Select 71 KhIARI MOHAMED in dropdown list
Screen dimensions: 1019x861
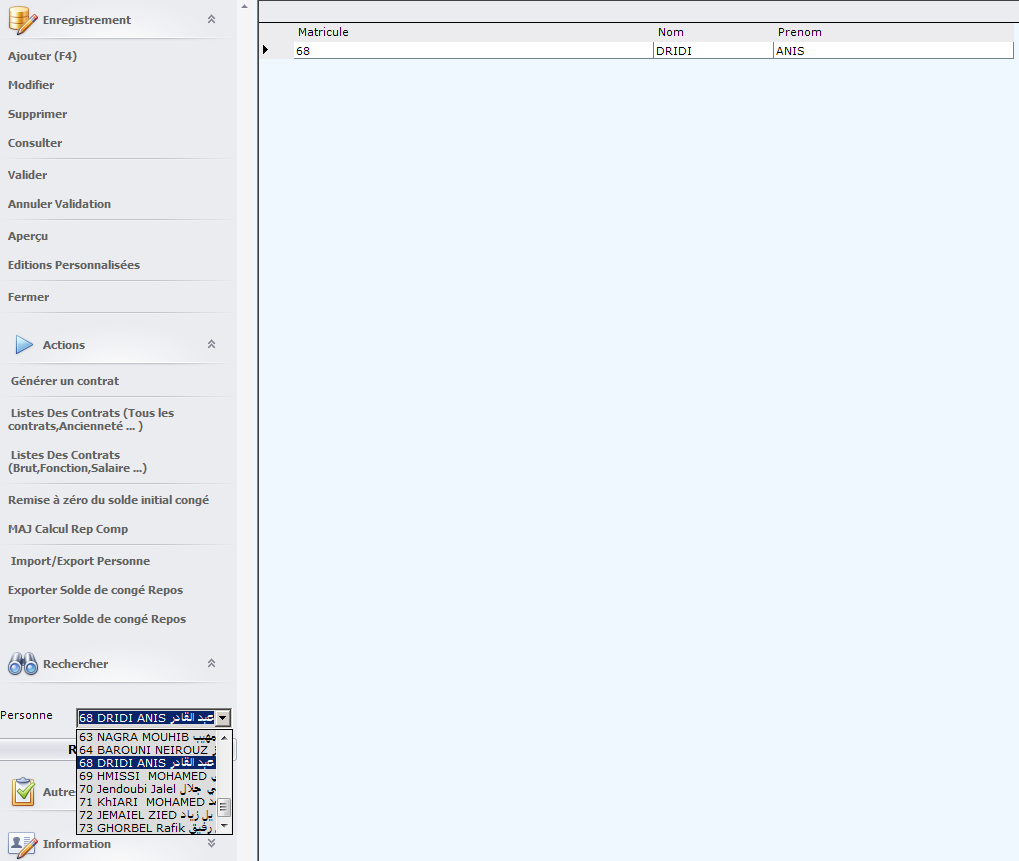[147, 802]
